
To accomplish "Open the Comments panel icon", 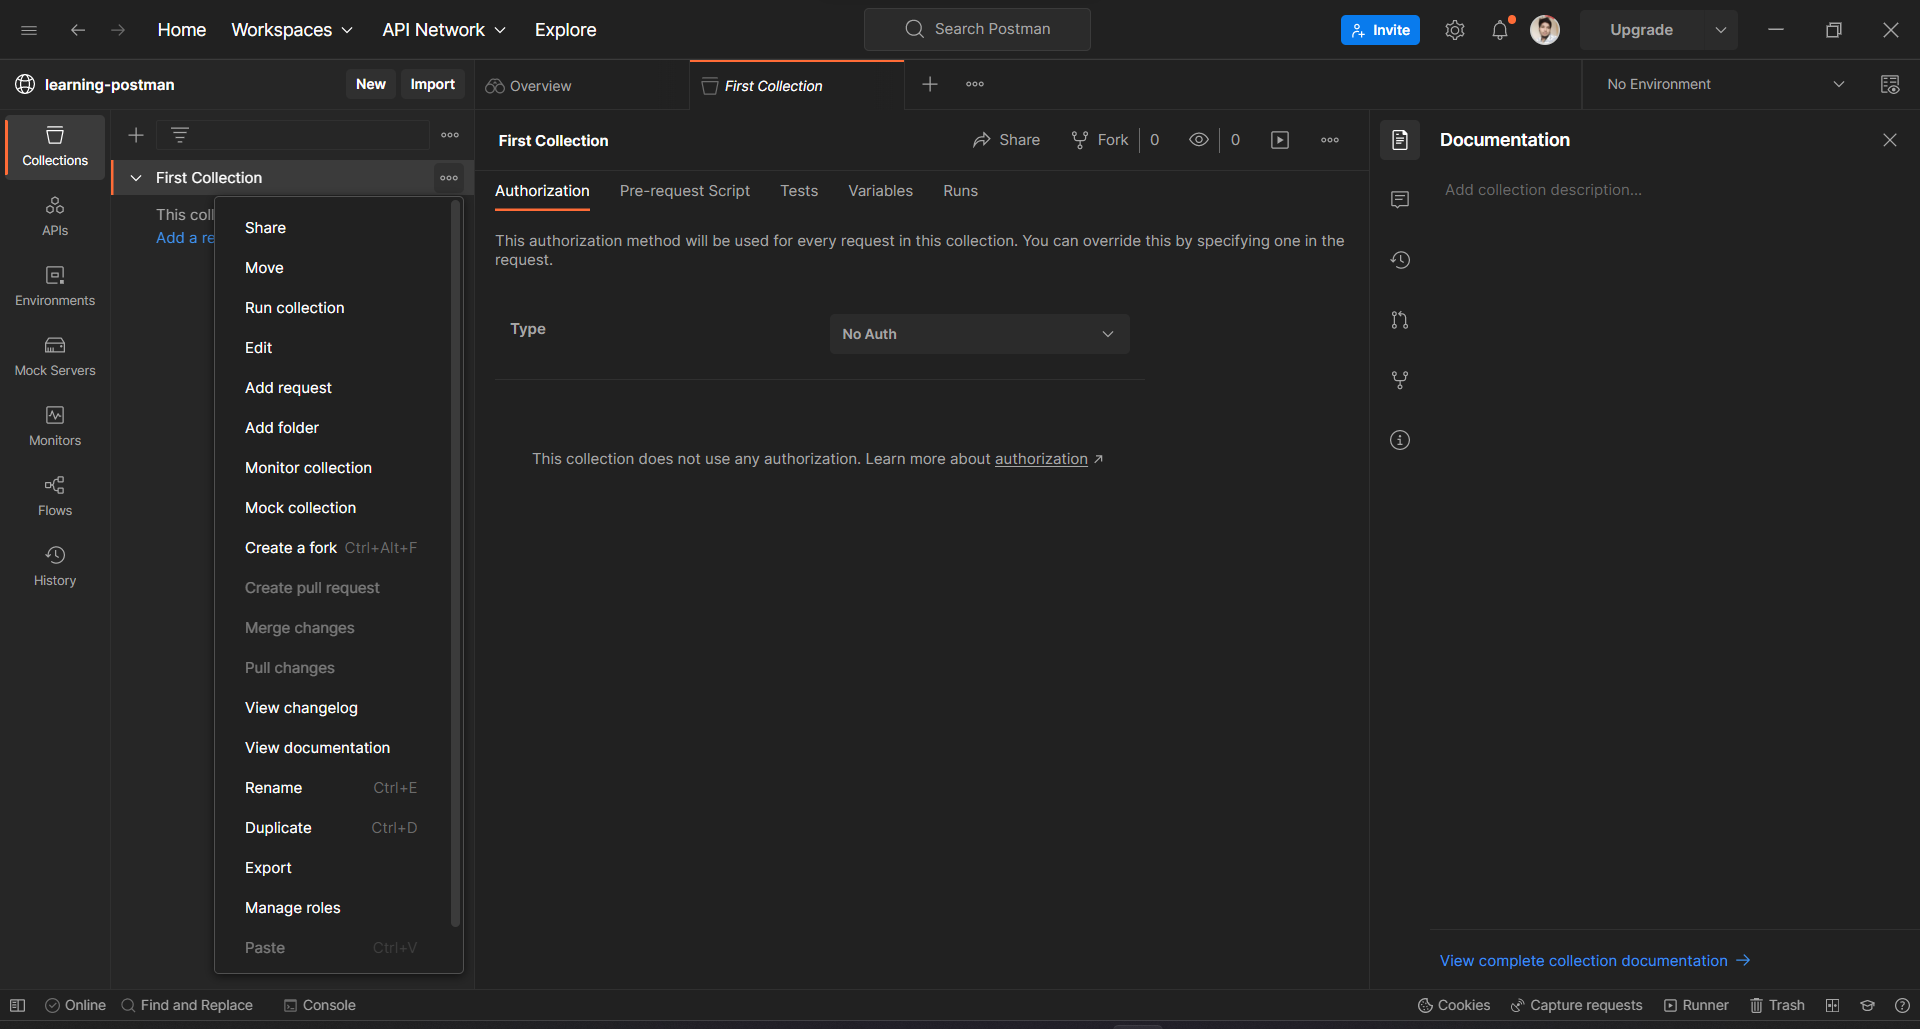I will [x=1400, y=200].
